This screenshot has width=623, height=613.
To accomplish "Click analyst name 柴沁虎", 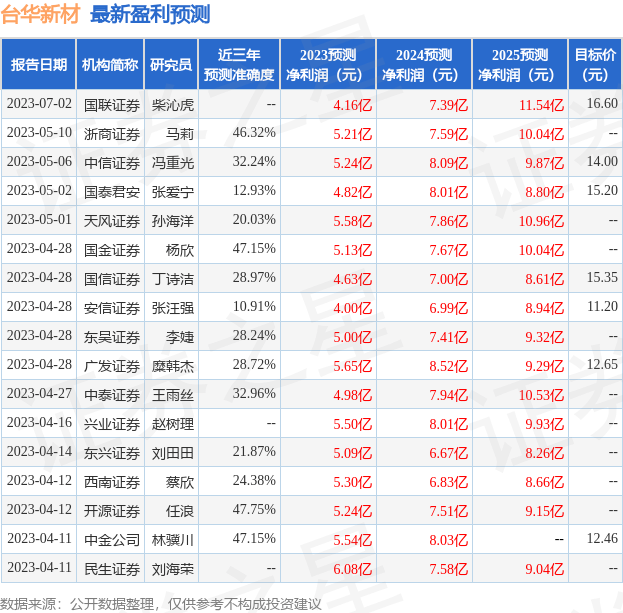I will coord(172,104).
